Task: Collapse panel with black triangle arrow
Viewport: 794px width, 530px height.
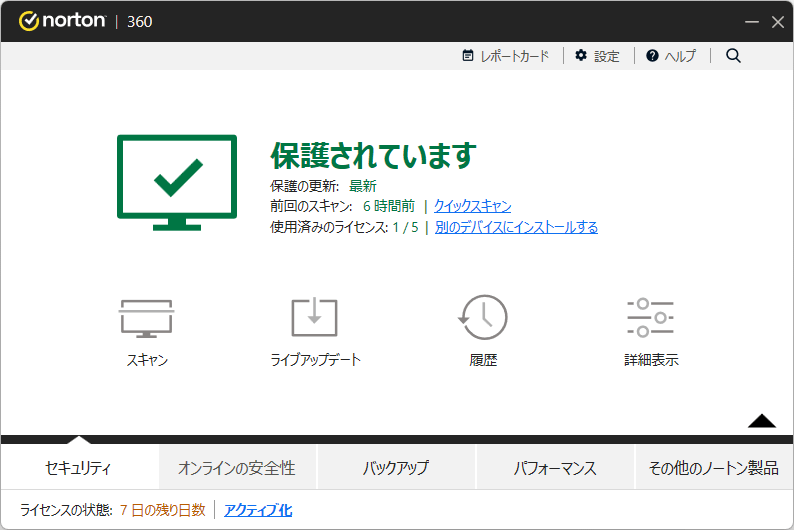Action: pos(762,421)
